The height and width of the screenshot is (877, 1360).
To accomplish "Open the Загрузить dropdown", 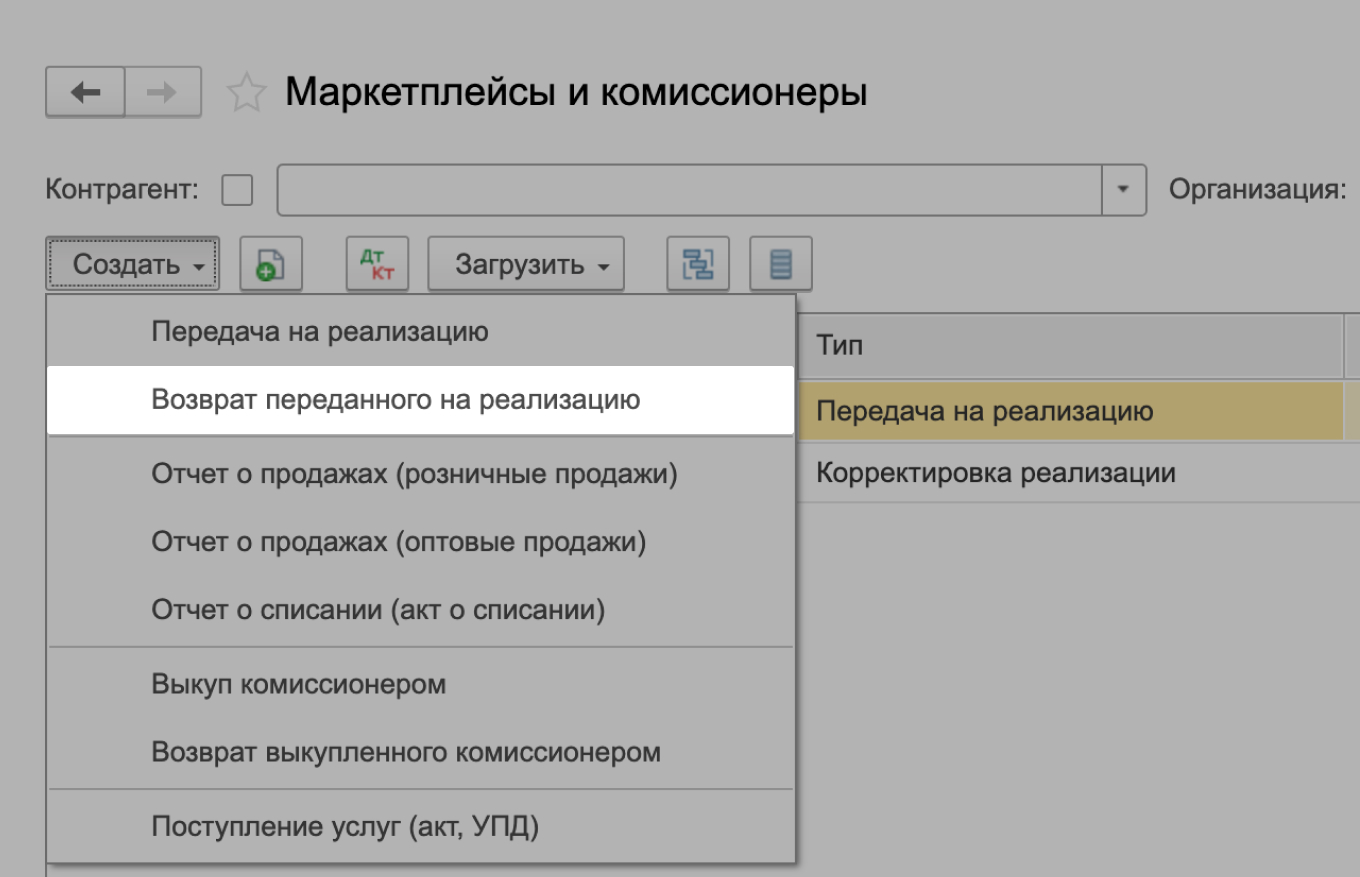I will [x=525, y=263].
